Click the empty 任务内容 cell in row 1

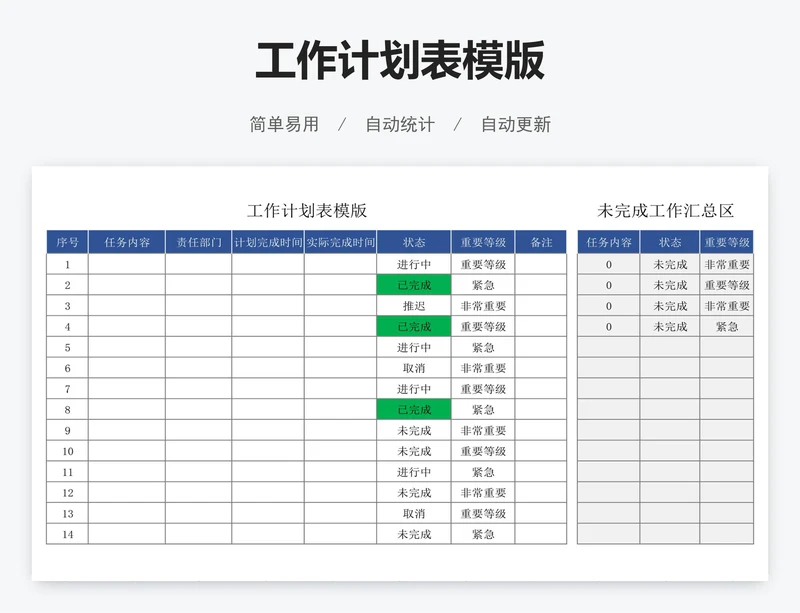(127, 265)
